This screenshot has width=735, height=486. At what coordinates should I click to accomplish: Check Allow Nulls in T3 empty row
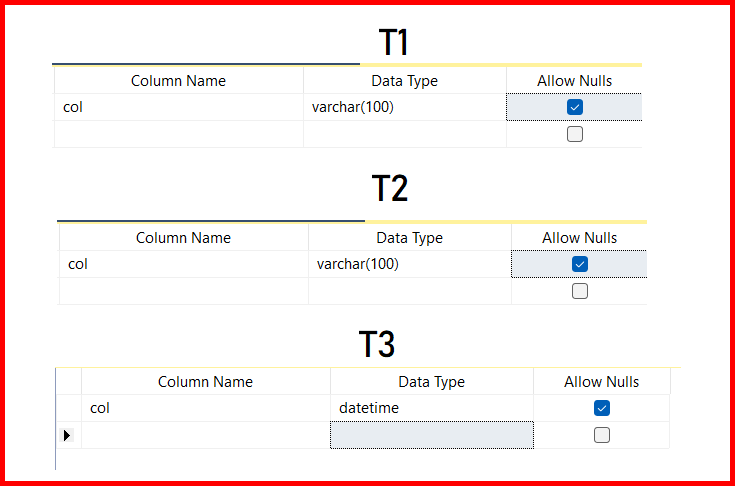[x=602, y=435]
